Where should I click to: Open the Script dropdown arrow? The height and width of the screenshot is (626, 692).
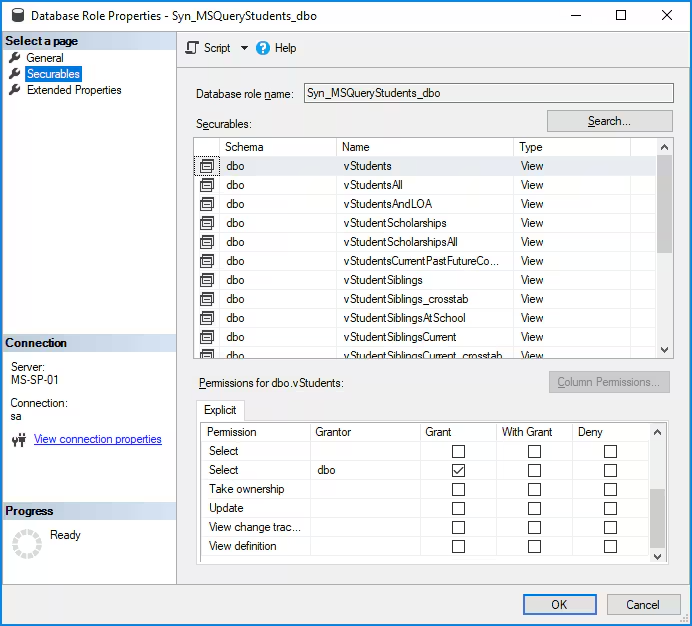(245, 48)
